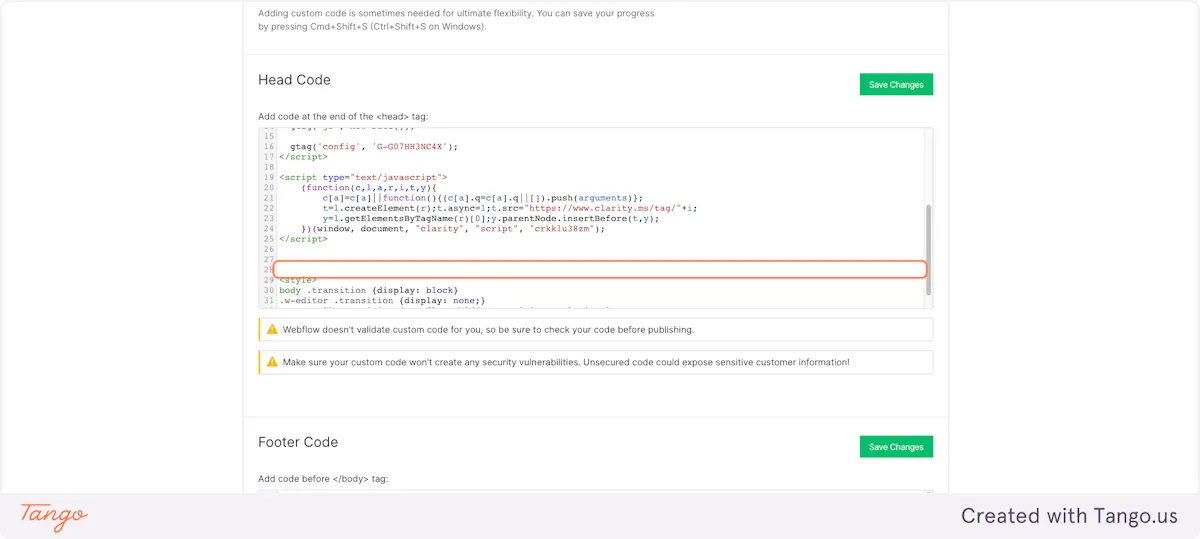
Task: Place cursor on the gtag('config' line
Action: [374, 146]
